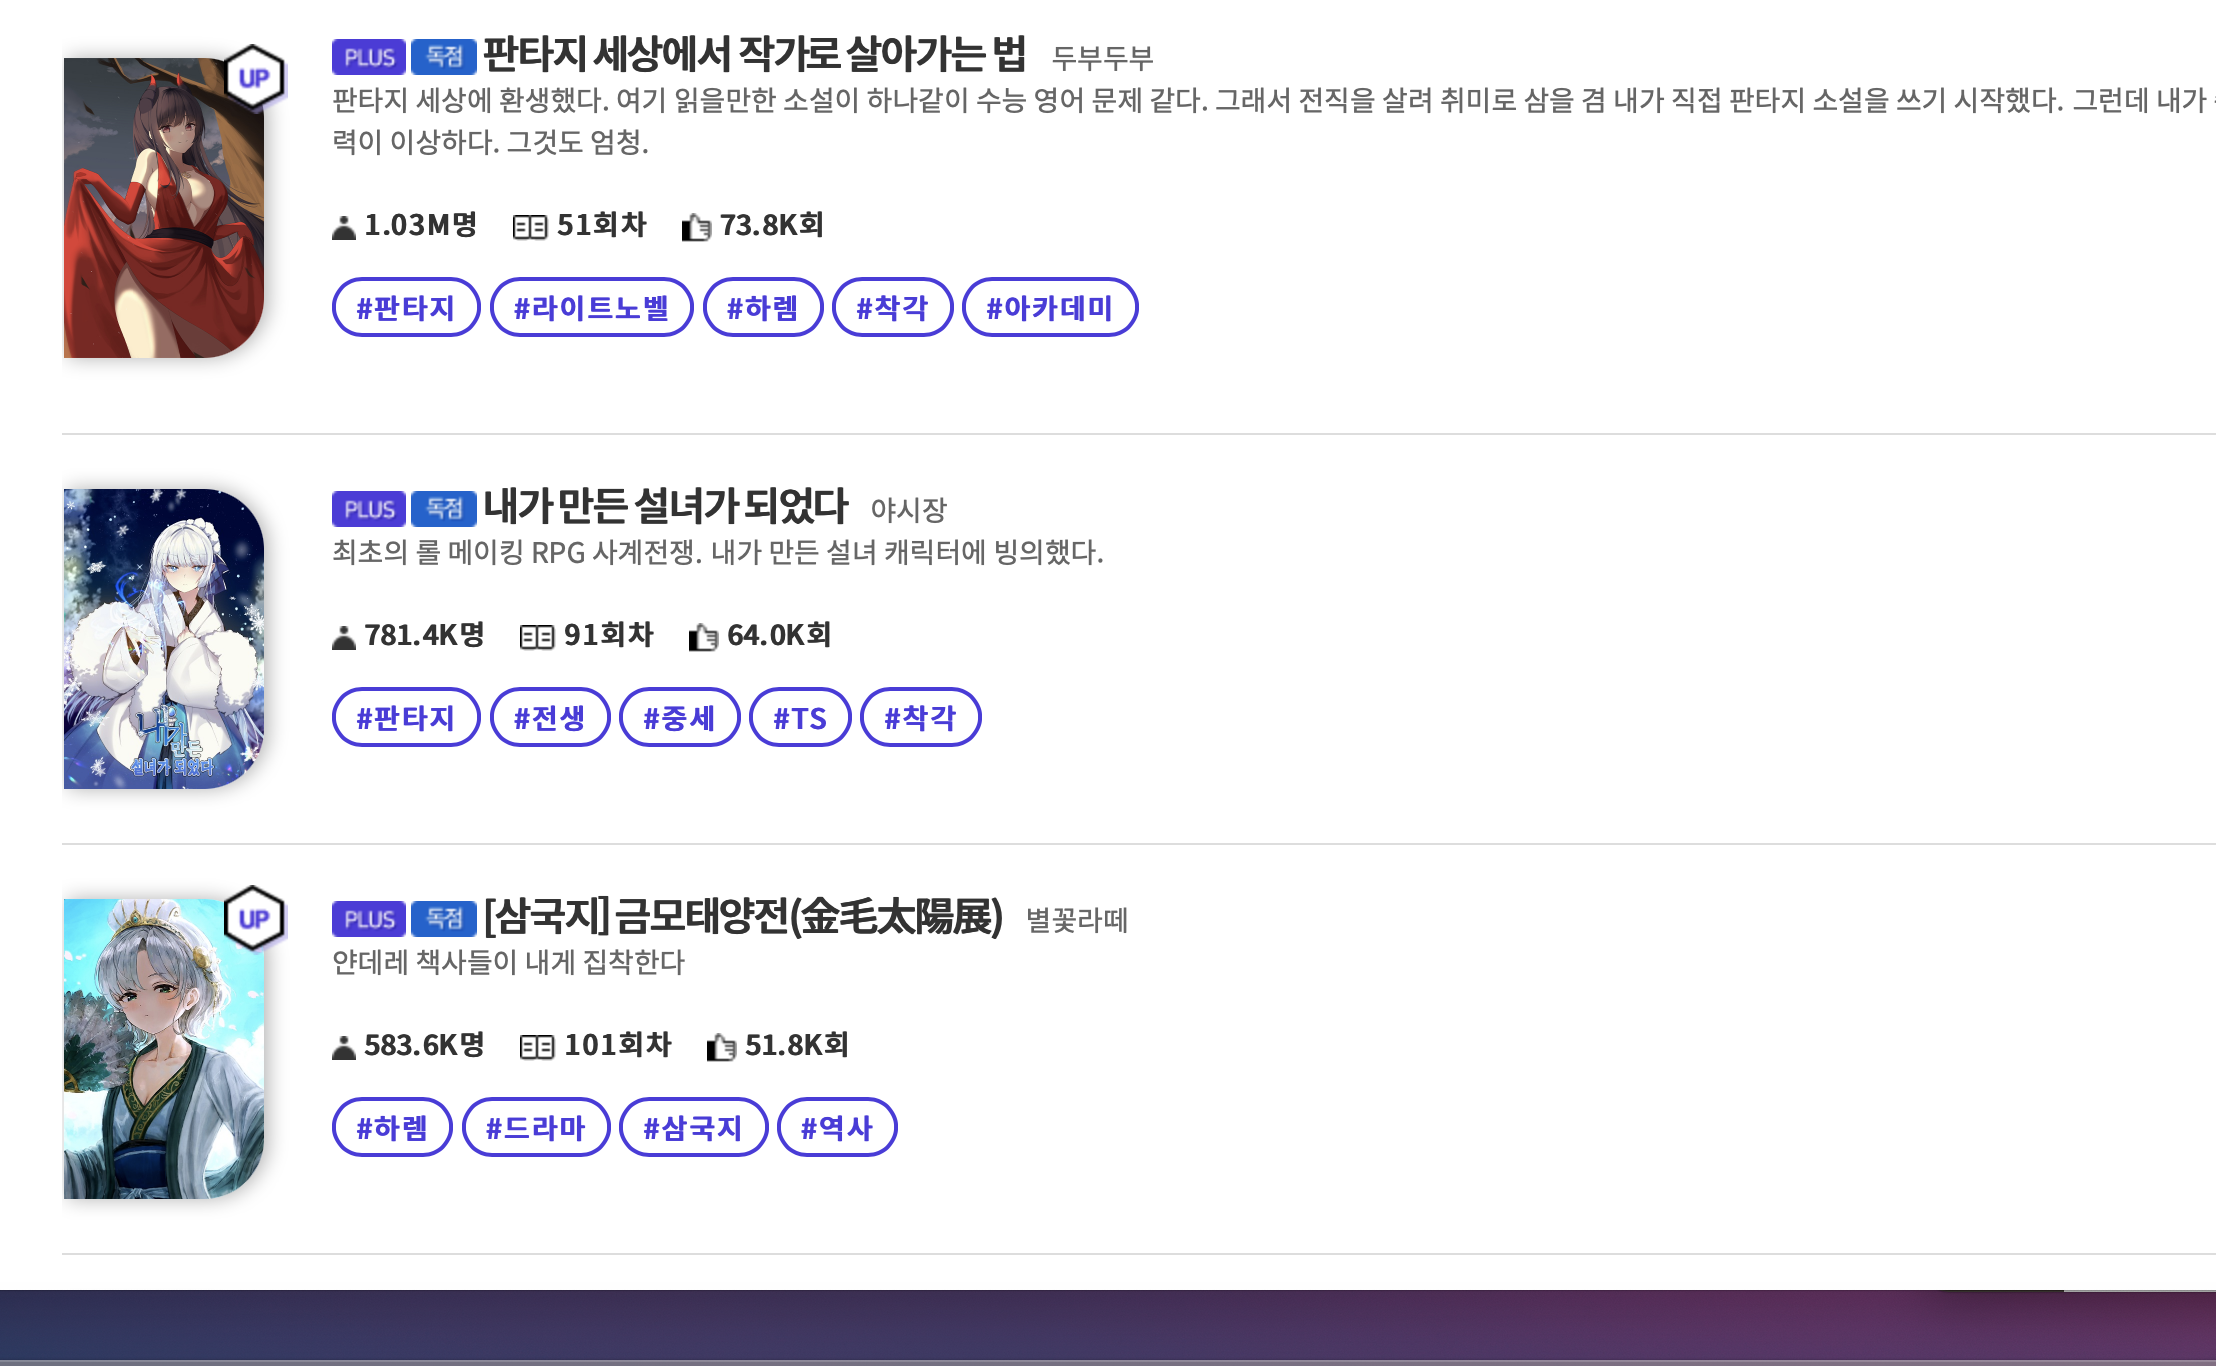Open the novel 판타지 세상에서 작가로 살아가는 법
This screenshot has width=2216, height=1366.
pos(754,54)
